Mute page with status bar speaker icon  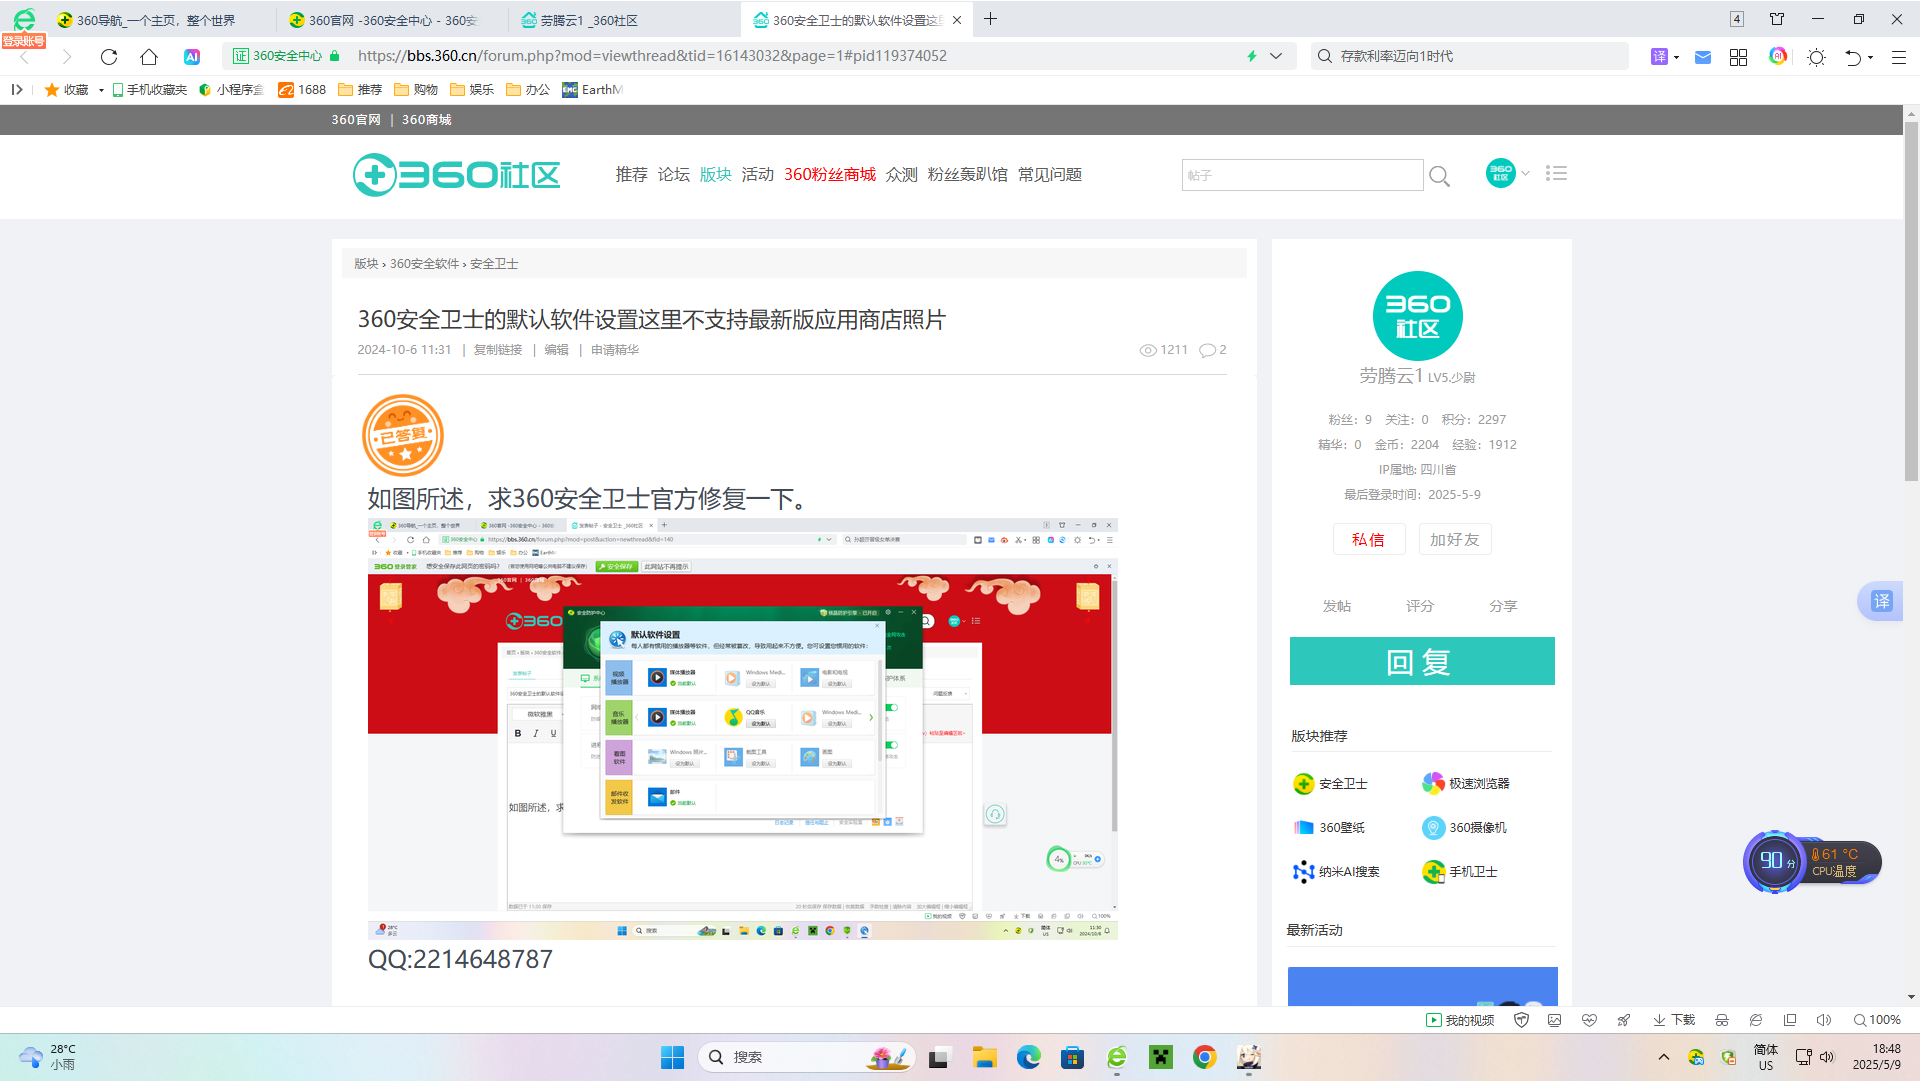pyautogui.click(x=1824, y=1020)
